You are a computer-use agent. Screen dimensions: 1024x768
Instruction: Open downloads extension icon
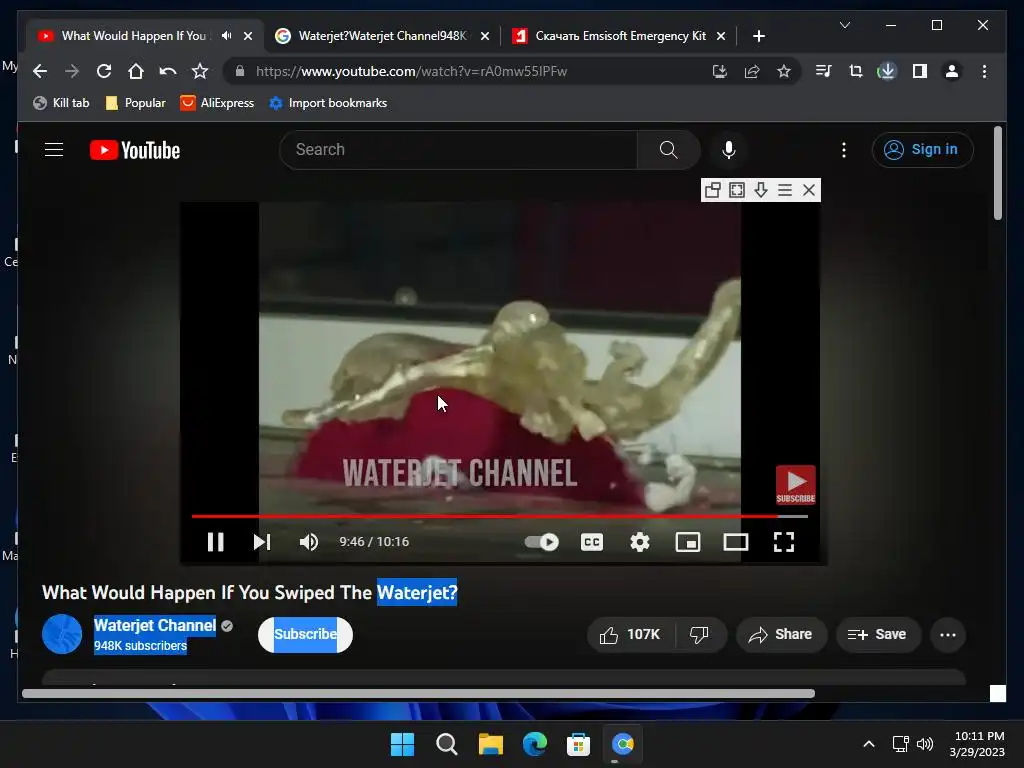[887, 71]
